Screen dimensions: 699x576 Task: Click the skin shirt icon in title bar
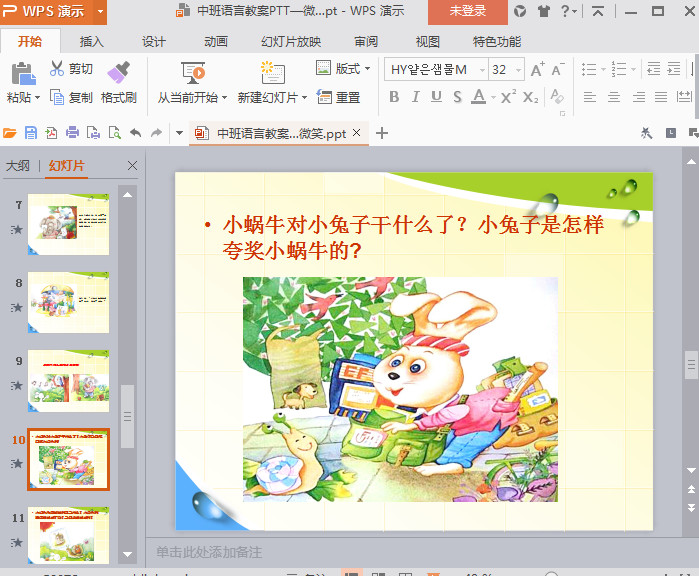[x=543, y=11]
